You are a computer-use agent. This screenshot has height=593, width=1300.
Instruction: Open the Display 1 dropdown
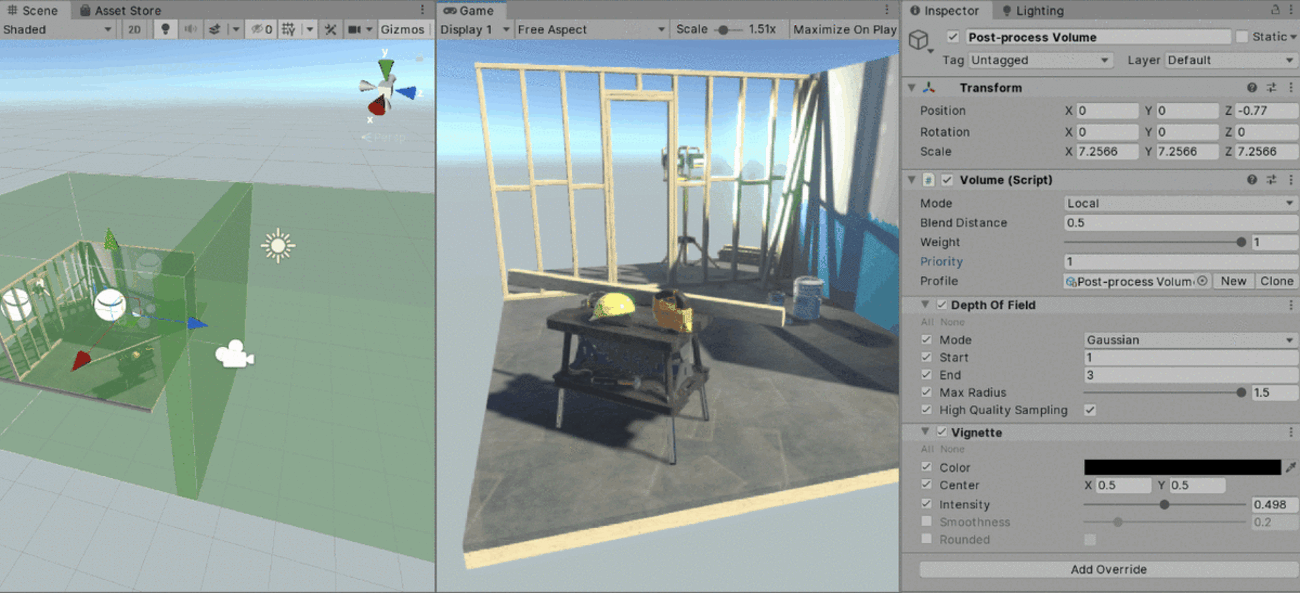pos(476,29)
